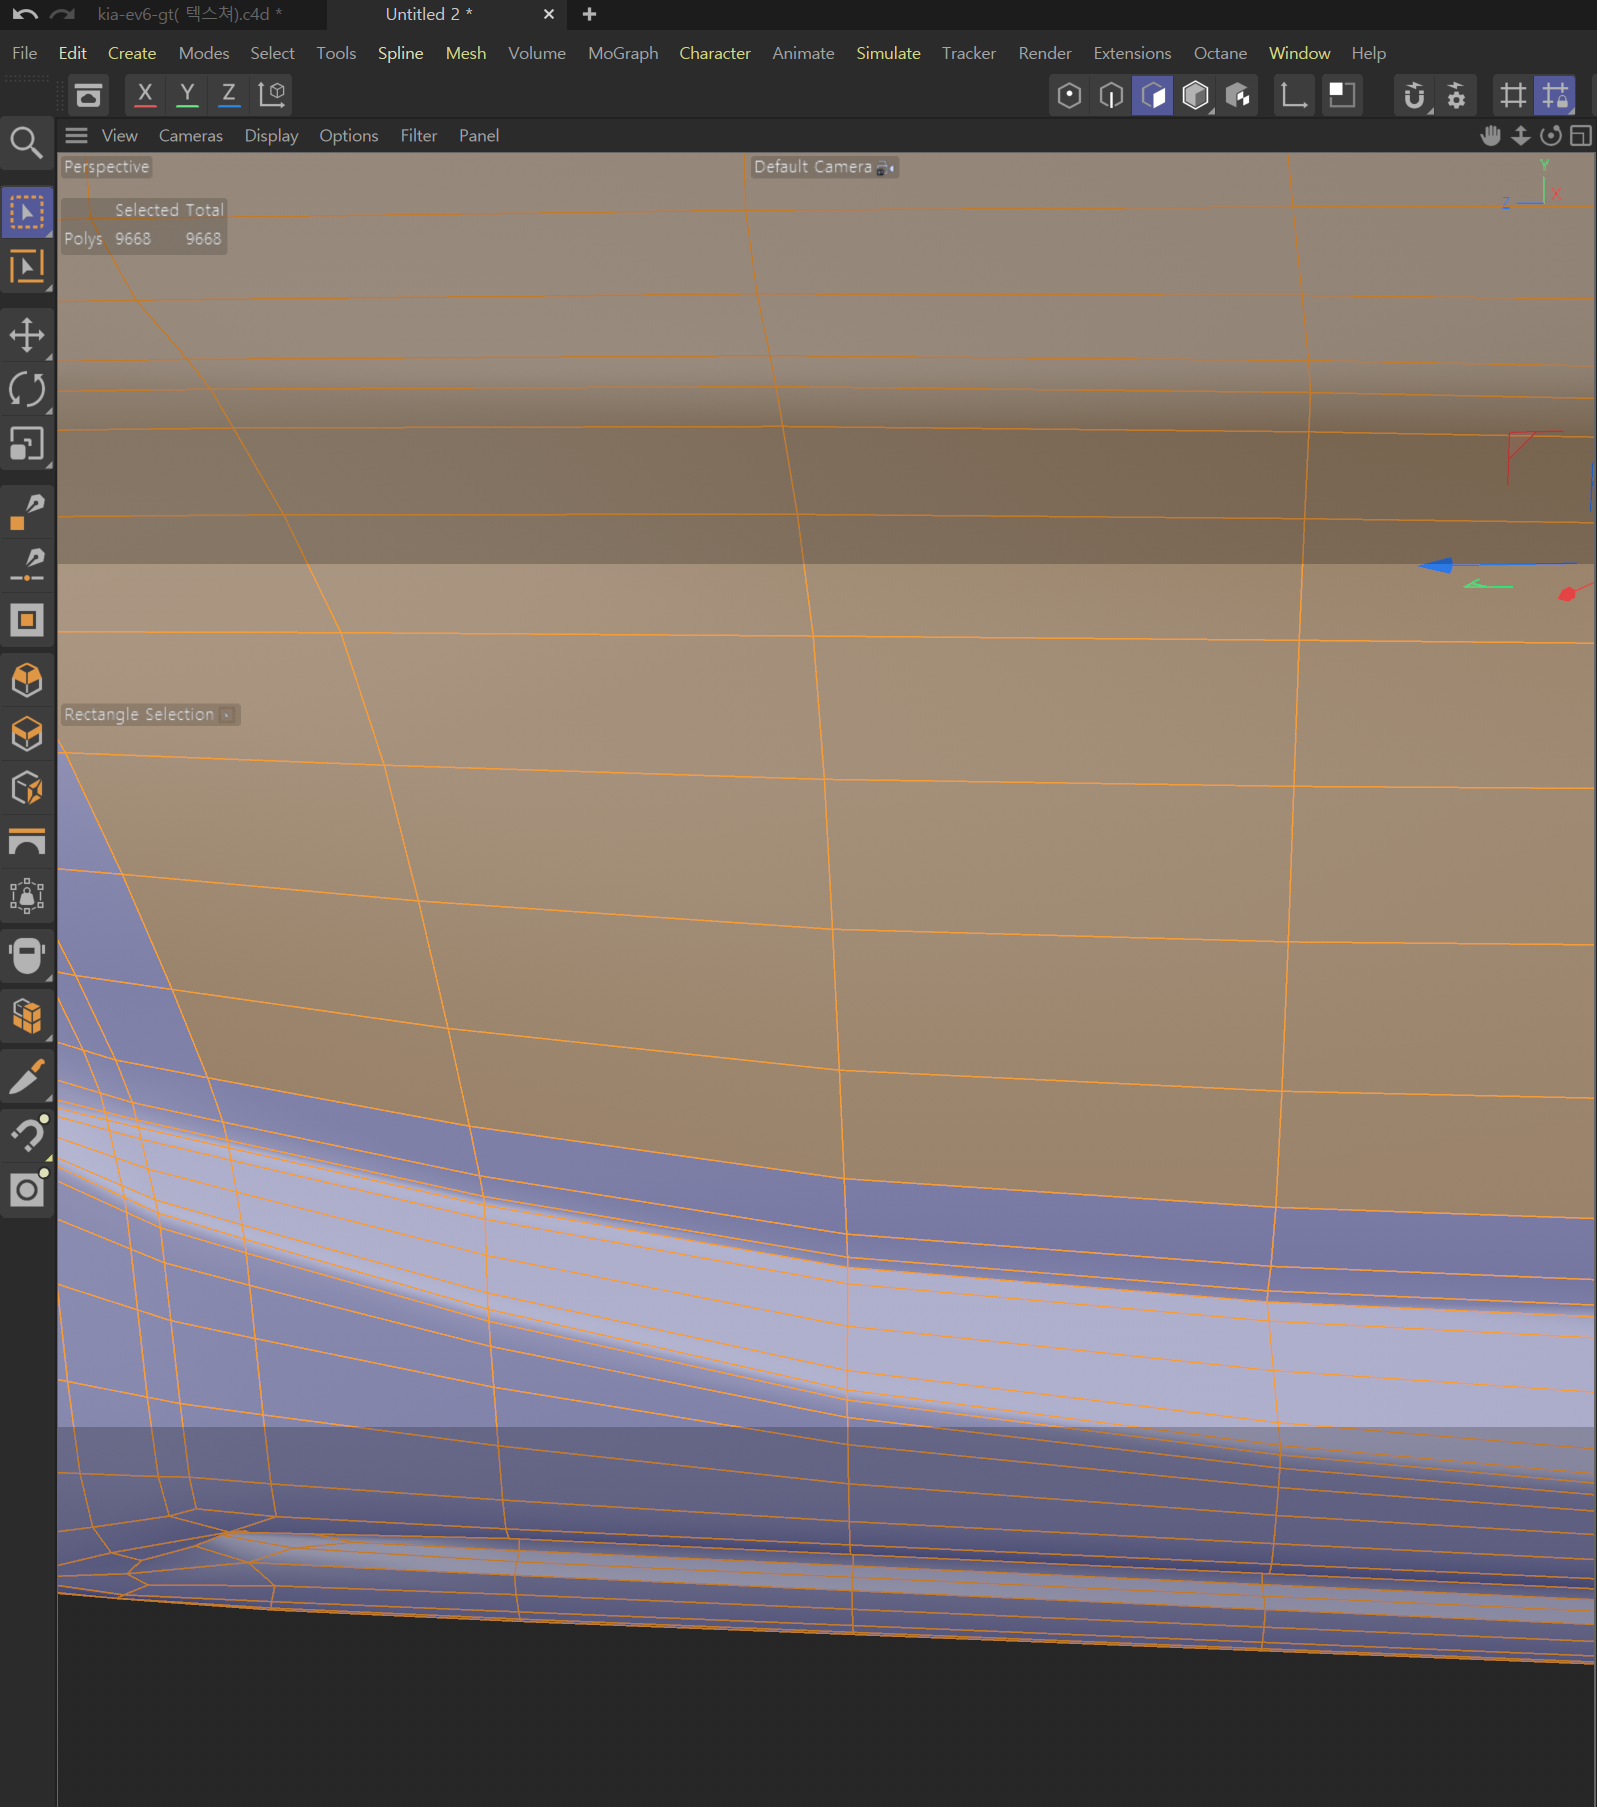Toggle Z axis lock
This screenshot has height=1807, width=1597.
tap(229, 94)
